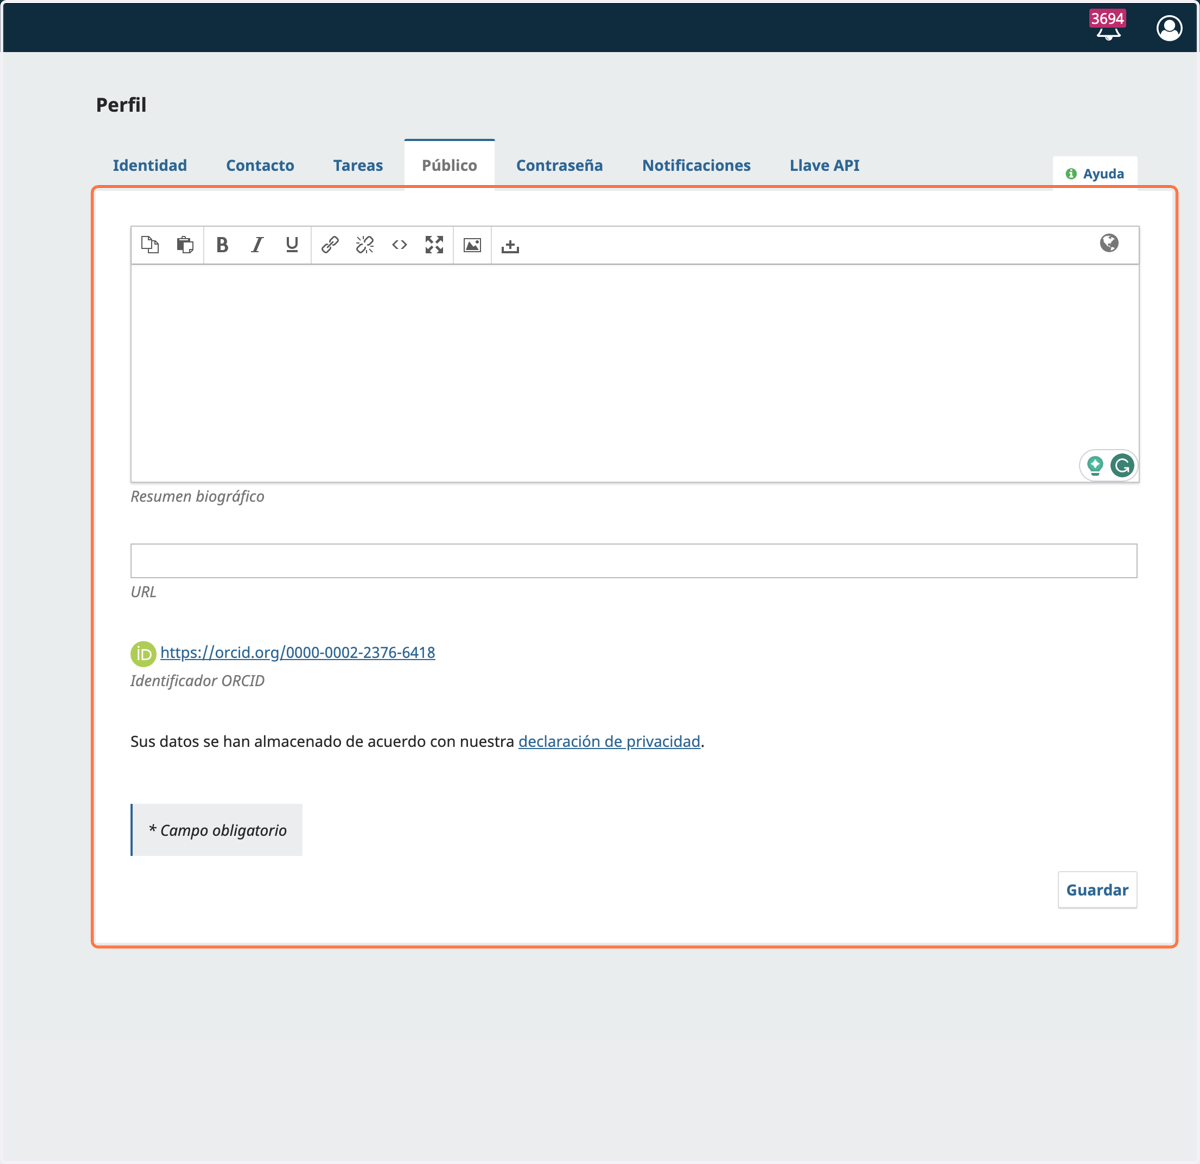Open user account avatar menu
The height and width of the screenshot is (1164, 1200).
[1169, 27]
